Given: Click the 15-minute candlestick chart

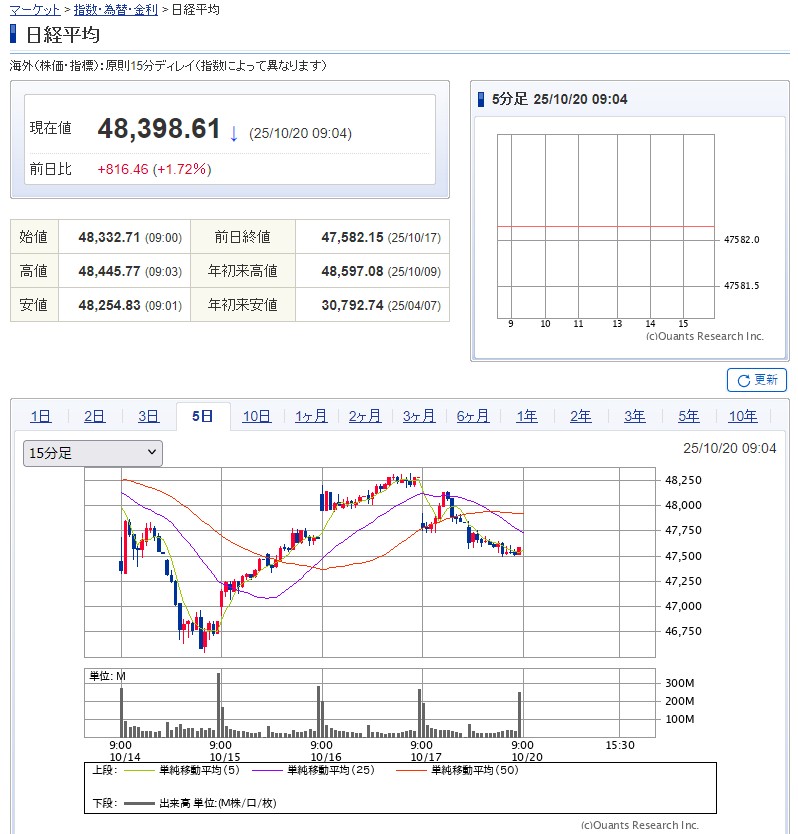Looking at the screenshot, I should pos(370,562).
